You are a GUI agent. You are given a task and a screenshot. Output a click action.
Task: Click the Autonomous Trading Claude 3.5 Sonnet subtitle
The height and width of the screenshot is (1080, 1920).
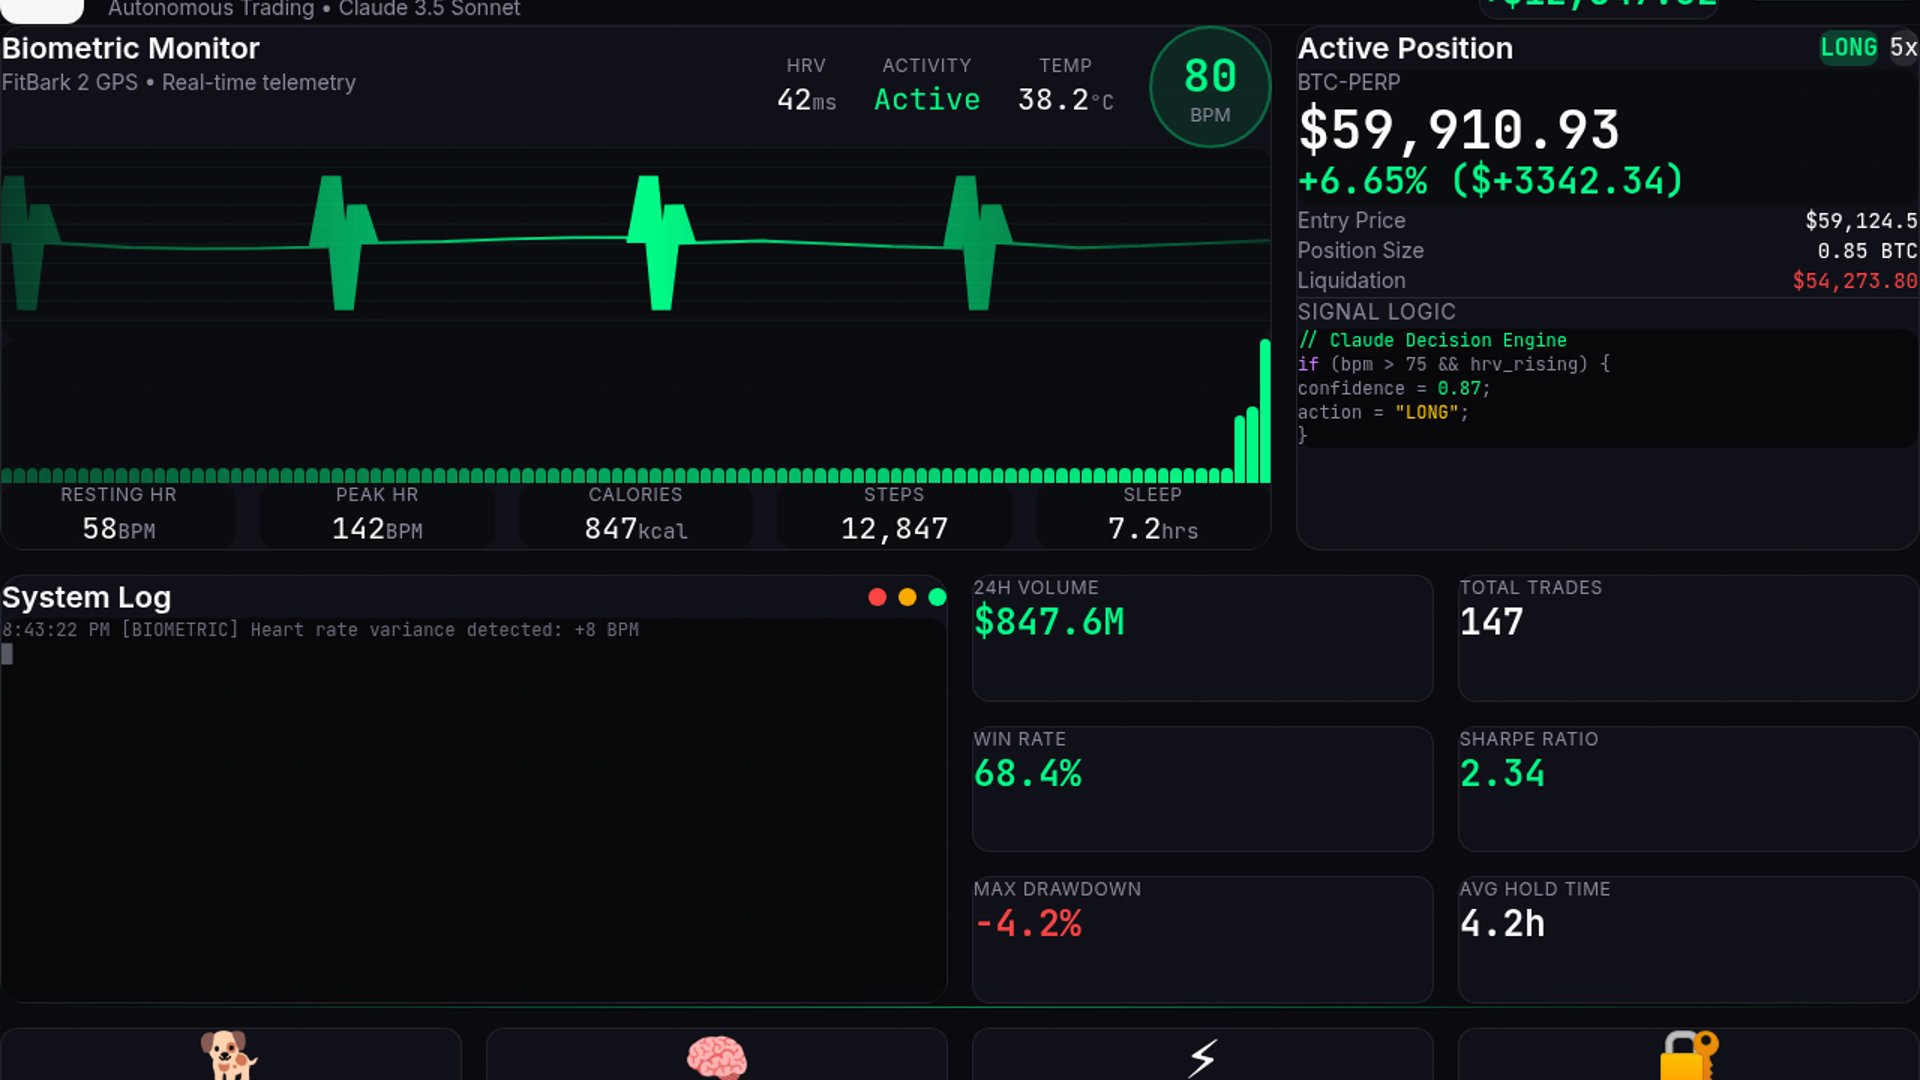314,9
